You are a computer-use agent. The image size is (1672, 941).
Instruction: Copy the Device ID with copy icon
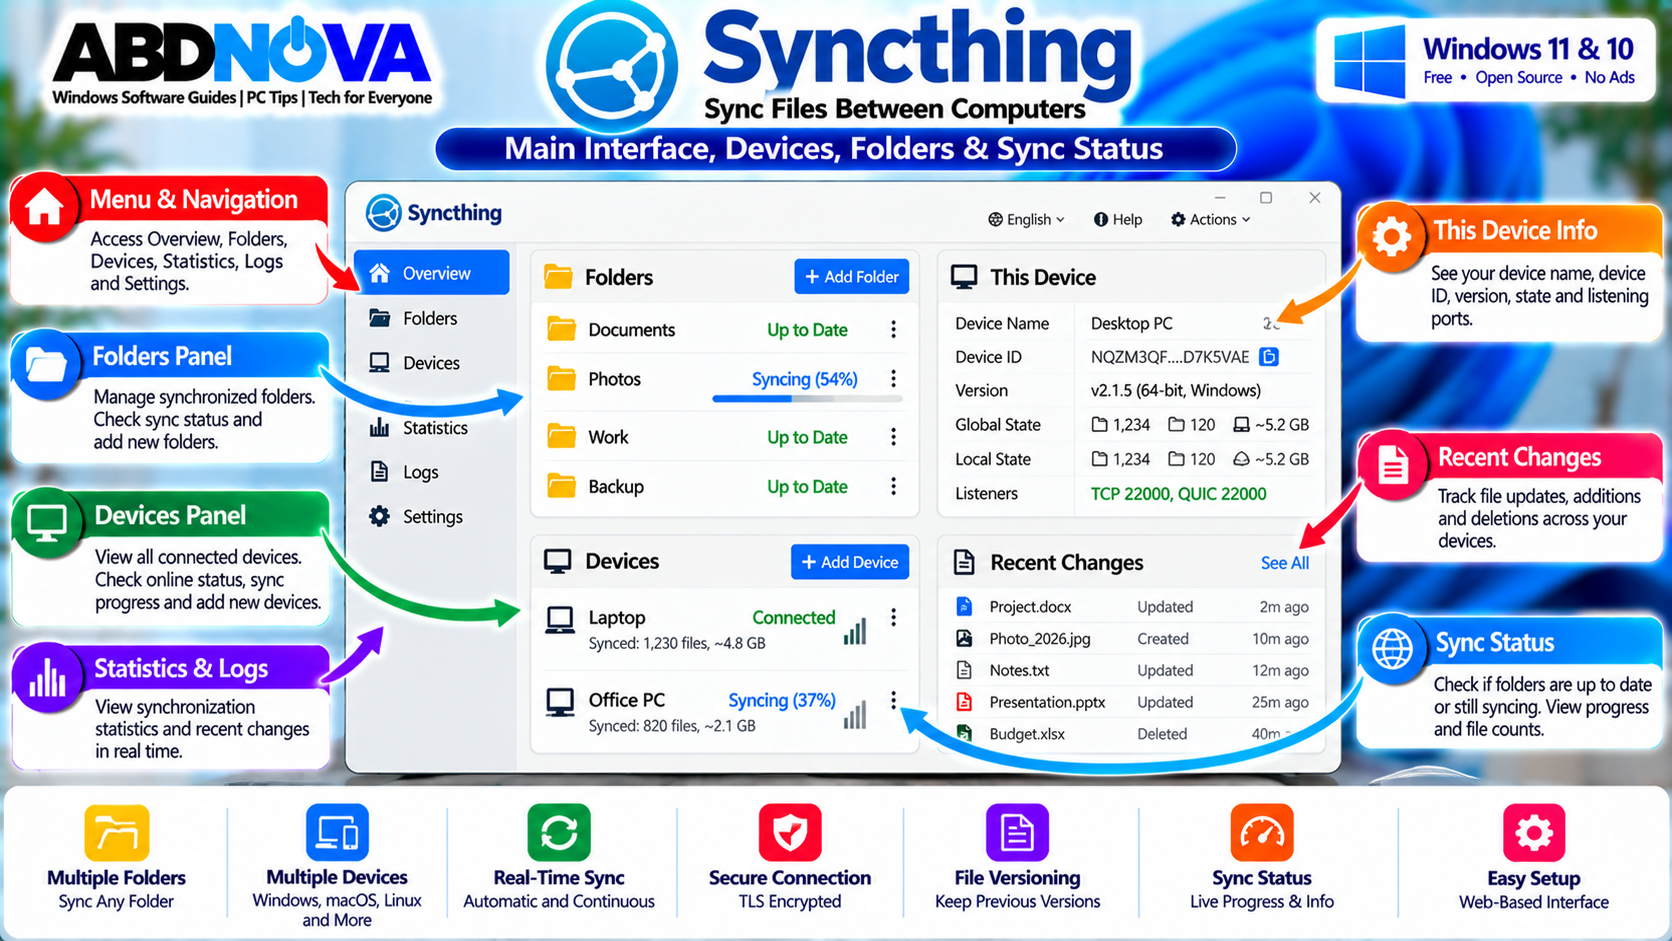coord(1269,357)
